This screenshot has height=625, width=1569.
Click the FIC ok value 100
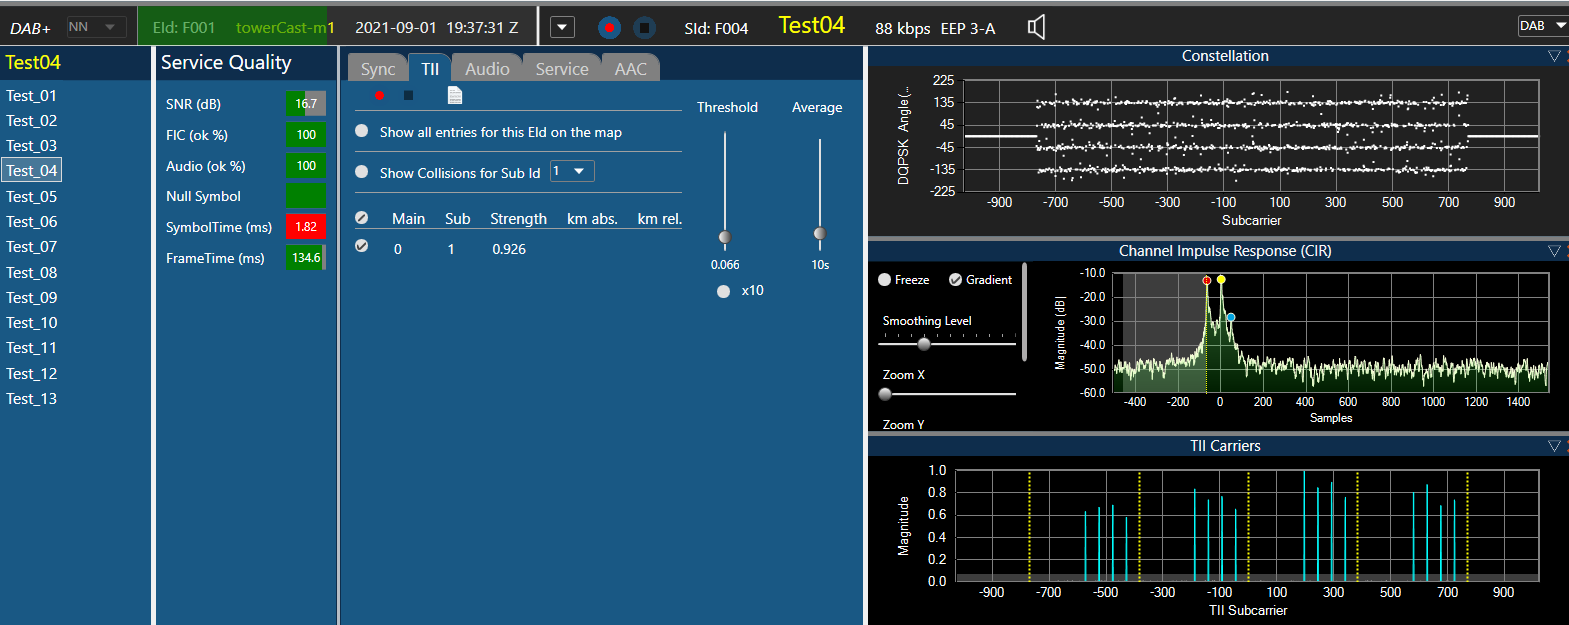[306, 135]
